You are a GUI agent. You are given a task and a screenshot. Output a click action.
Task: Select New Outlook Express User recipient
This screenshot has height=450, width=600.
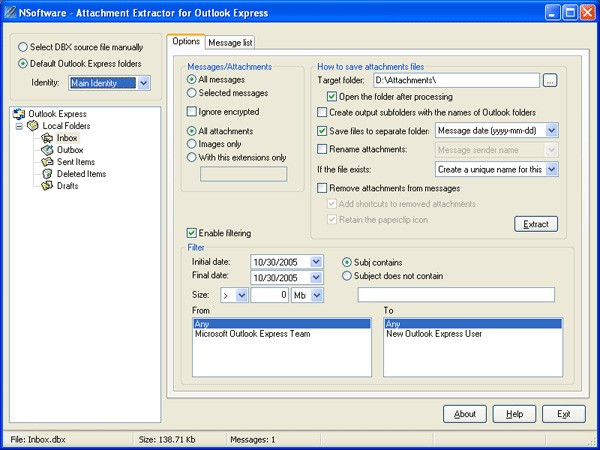pos(473,334)
